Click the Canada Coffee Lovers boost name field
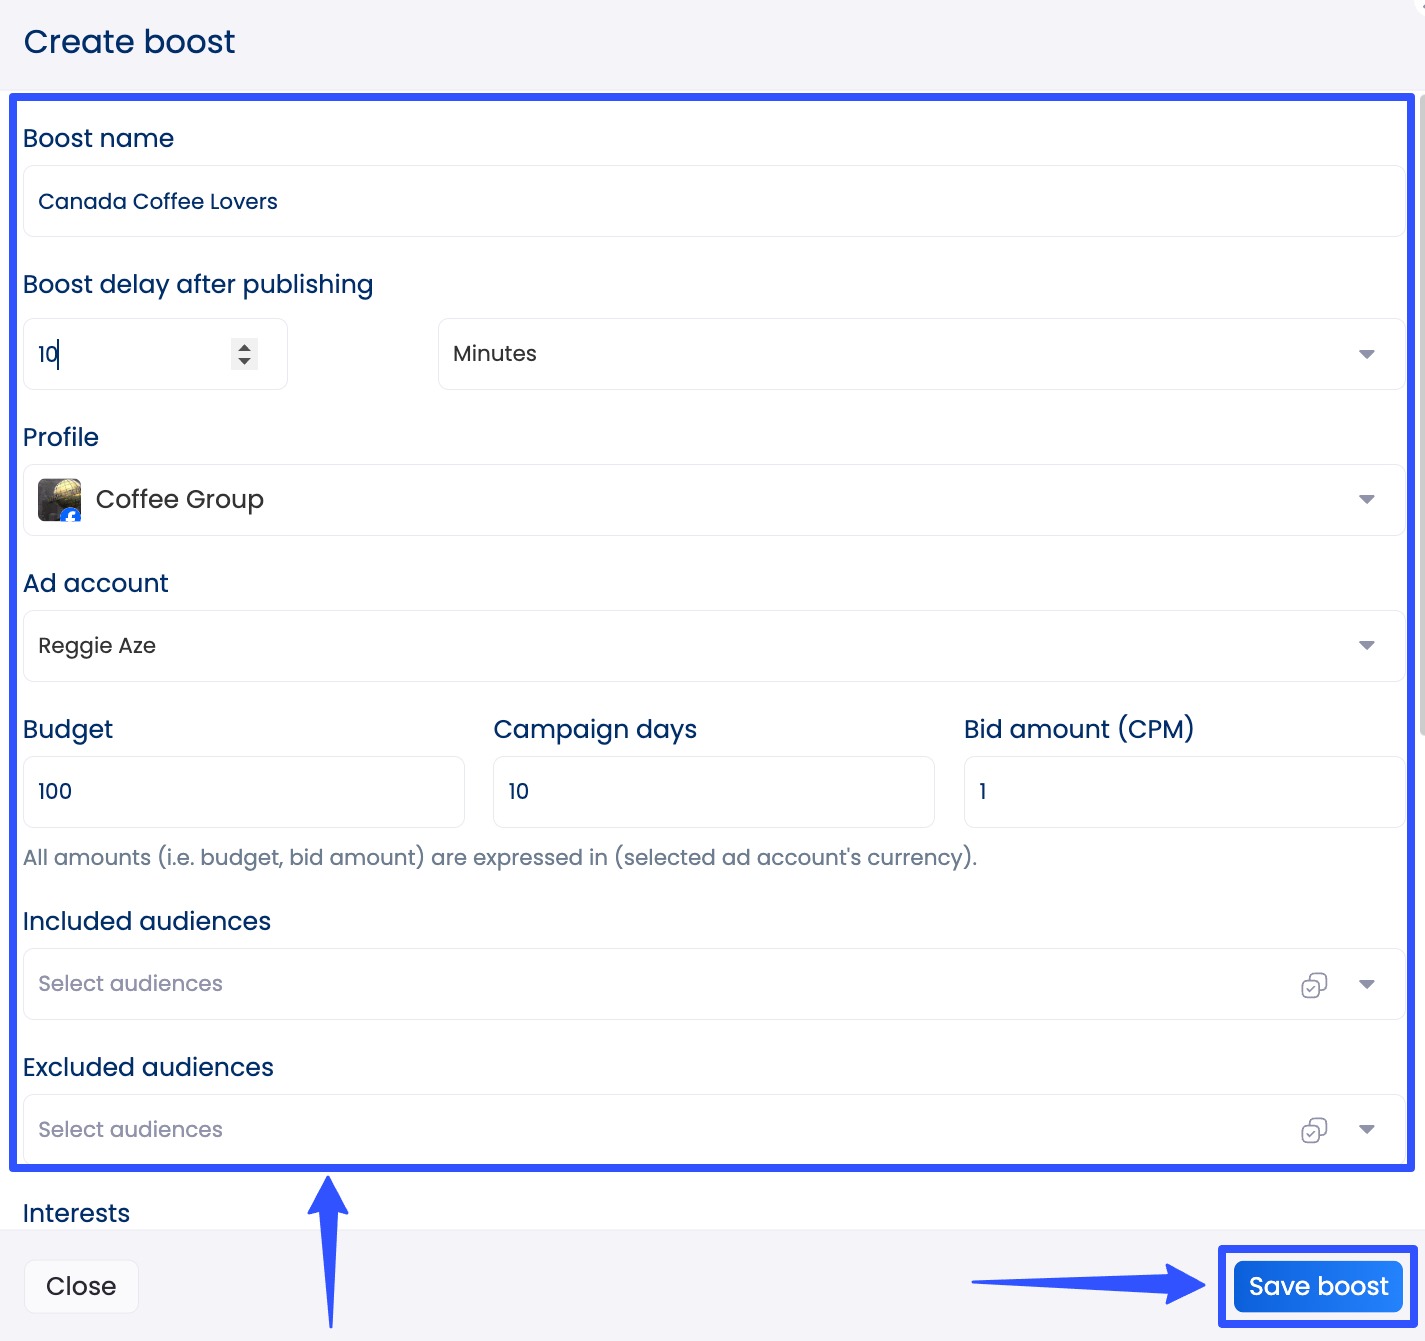 pyautogui.click(x=400, y=201)
